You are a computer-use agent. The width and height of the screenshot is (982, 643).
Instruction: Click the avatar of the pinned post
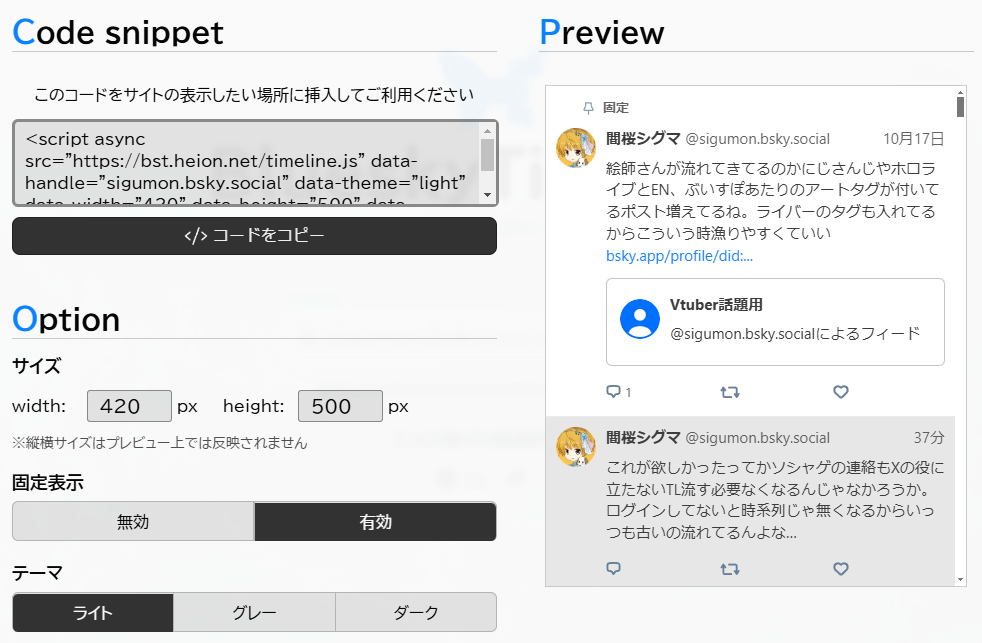coord(576,148)
